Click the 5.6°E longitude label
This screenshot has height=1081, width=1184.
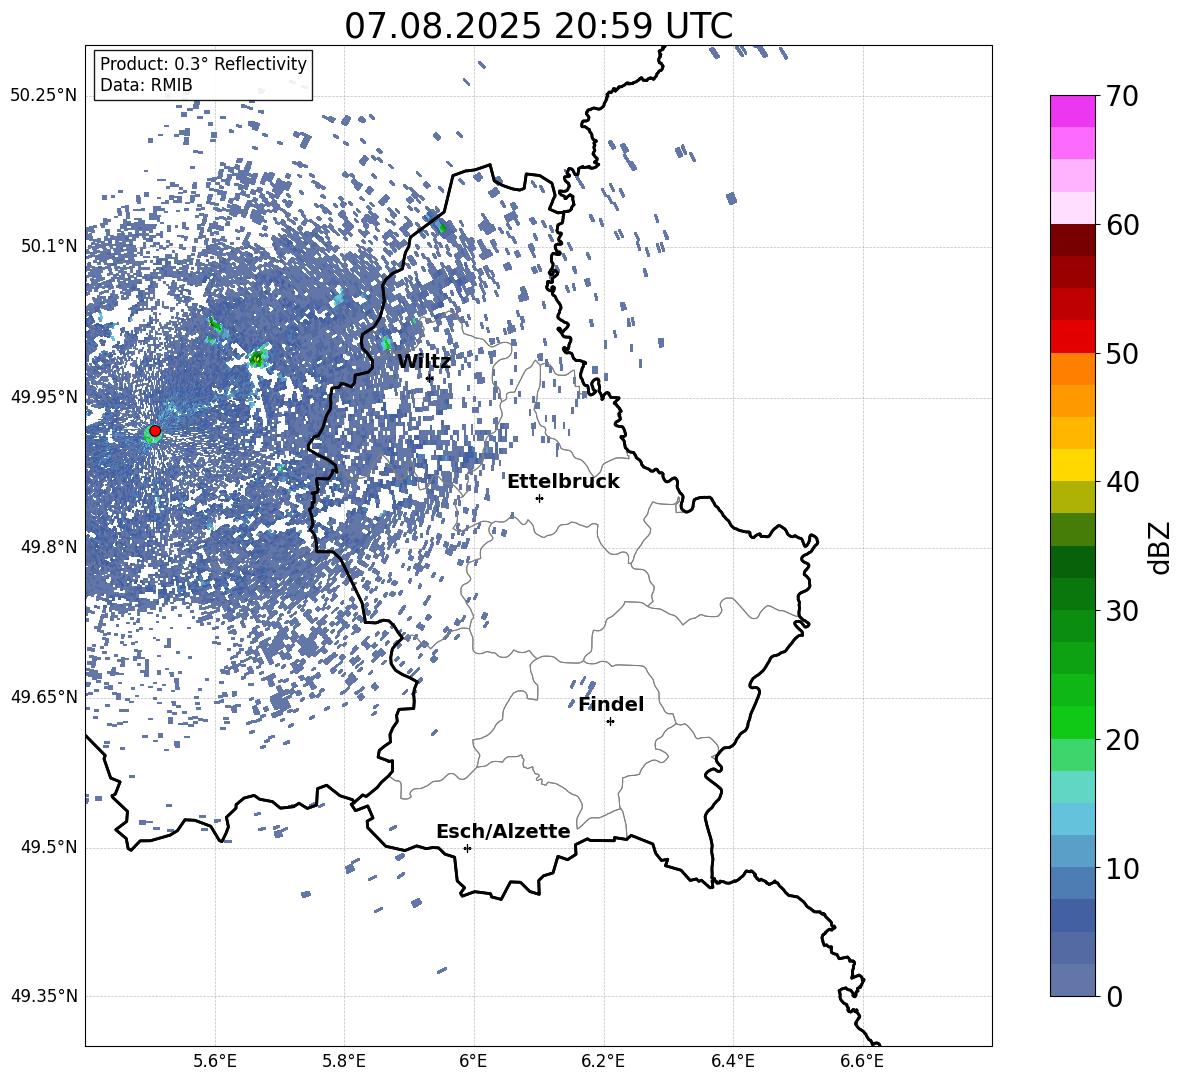[214, 1061]
